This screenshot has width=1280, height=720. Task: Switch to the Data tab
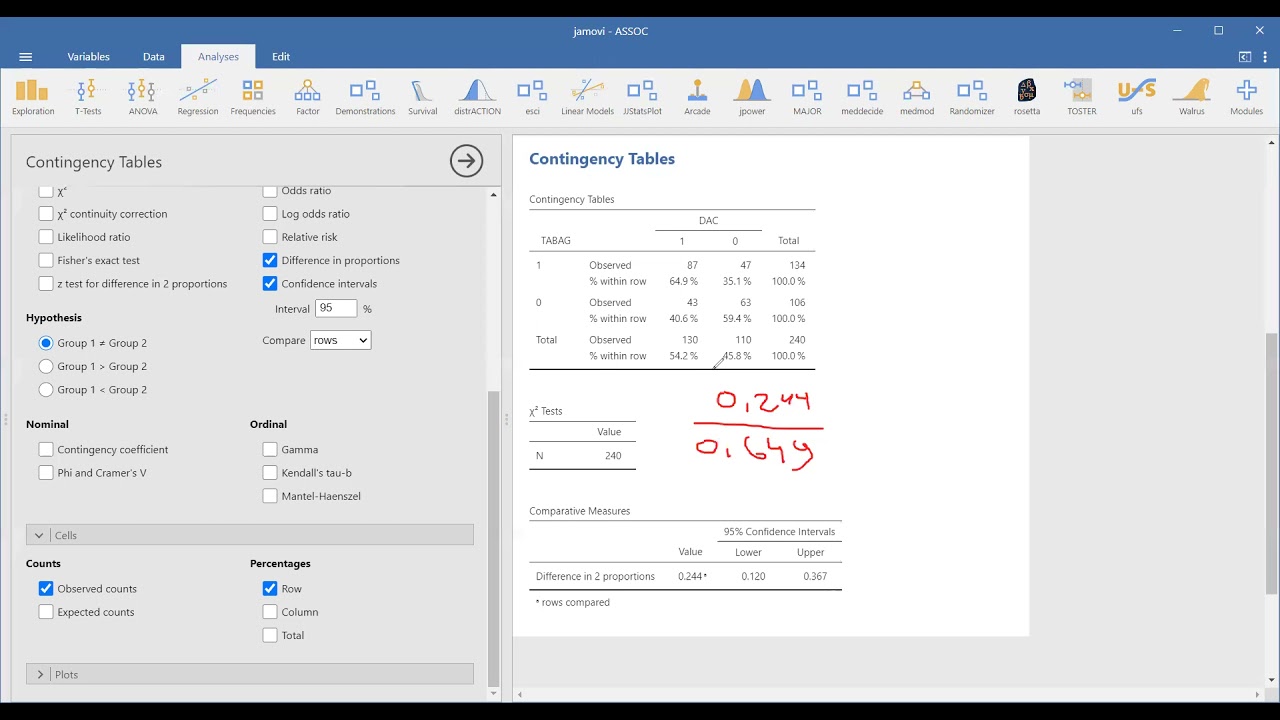coord(154,57)
